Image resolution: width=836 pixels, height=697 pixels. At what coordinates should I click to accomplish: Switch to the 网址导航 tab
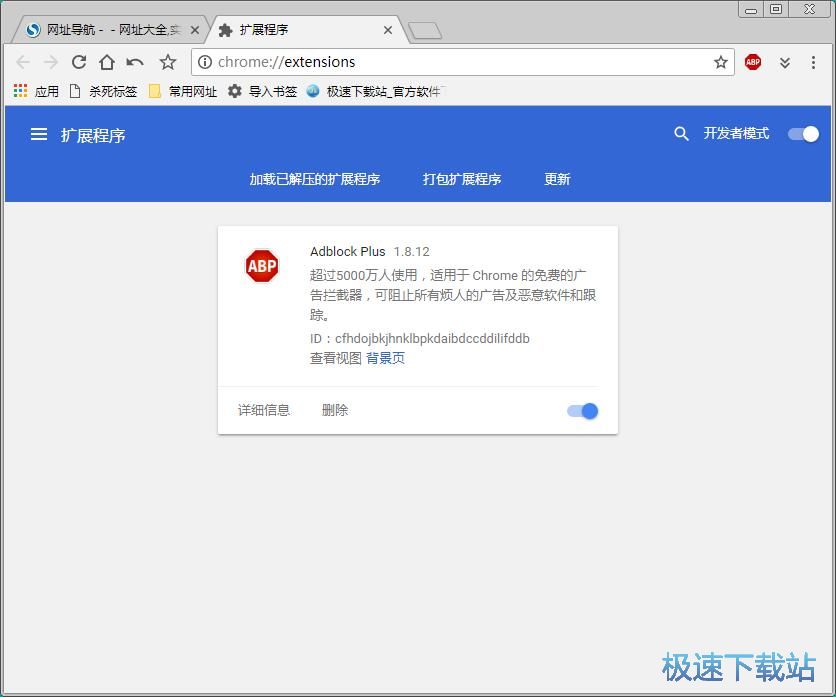pos(107,30)
